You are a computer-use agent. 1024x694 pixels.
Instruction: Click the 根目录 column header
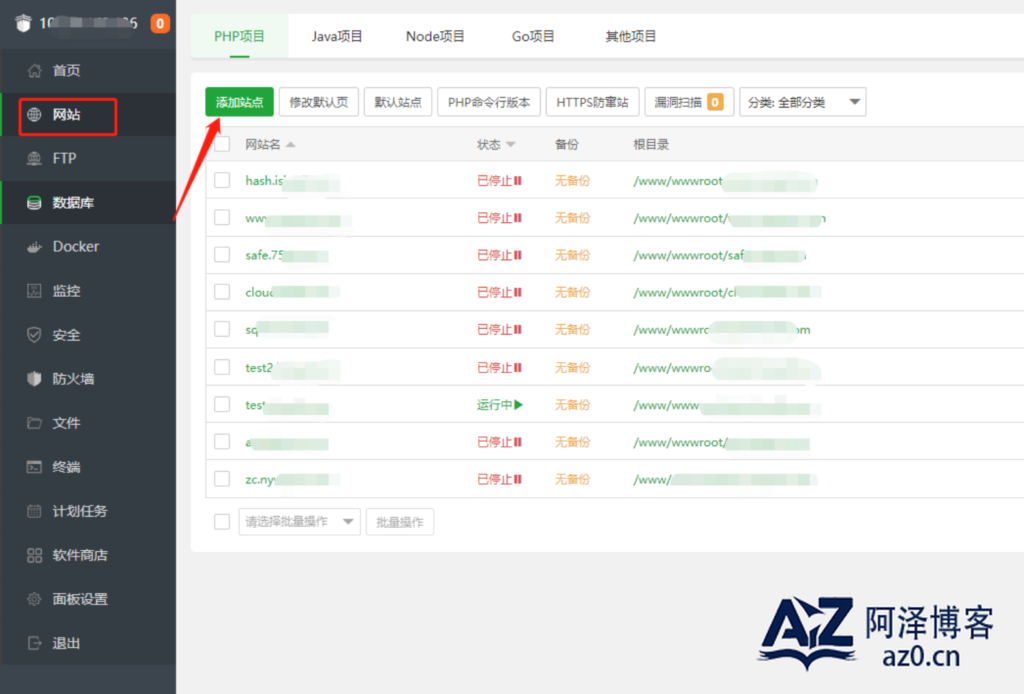[650, 144]
